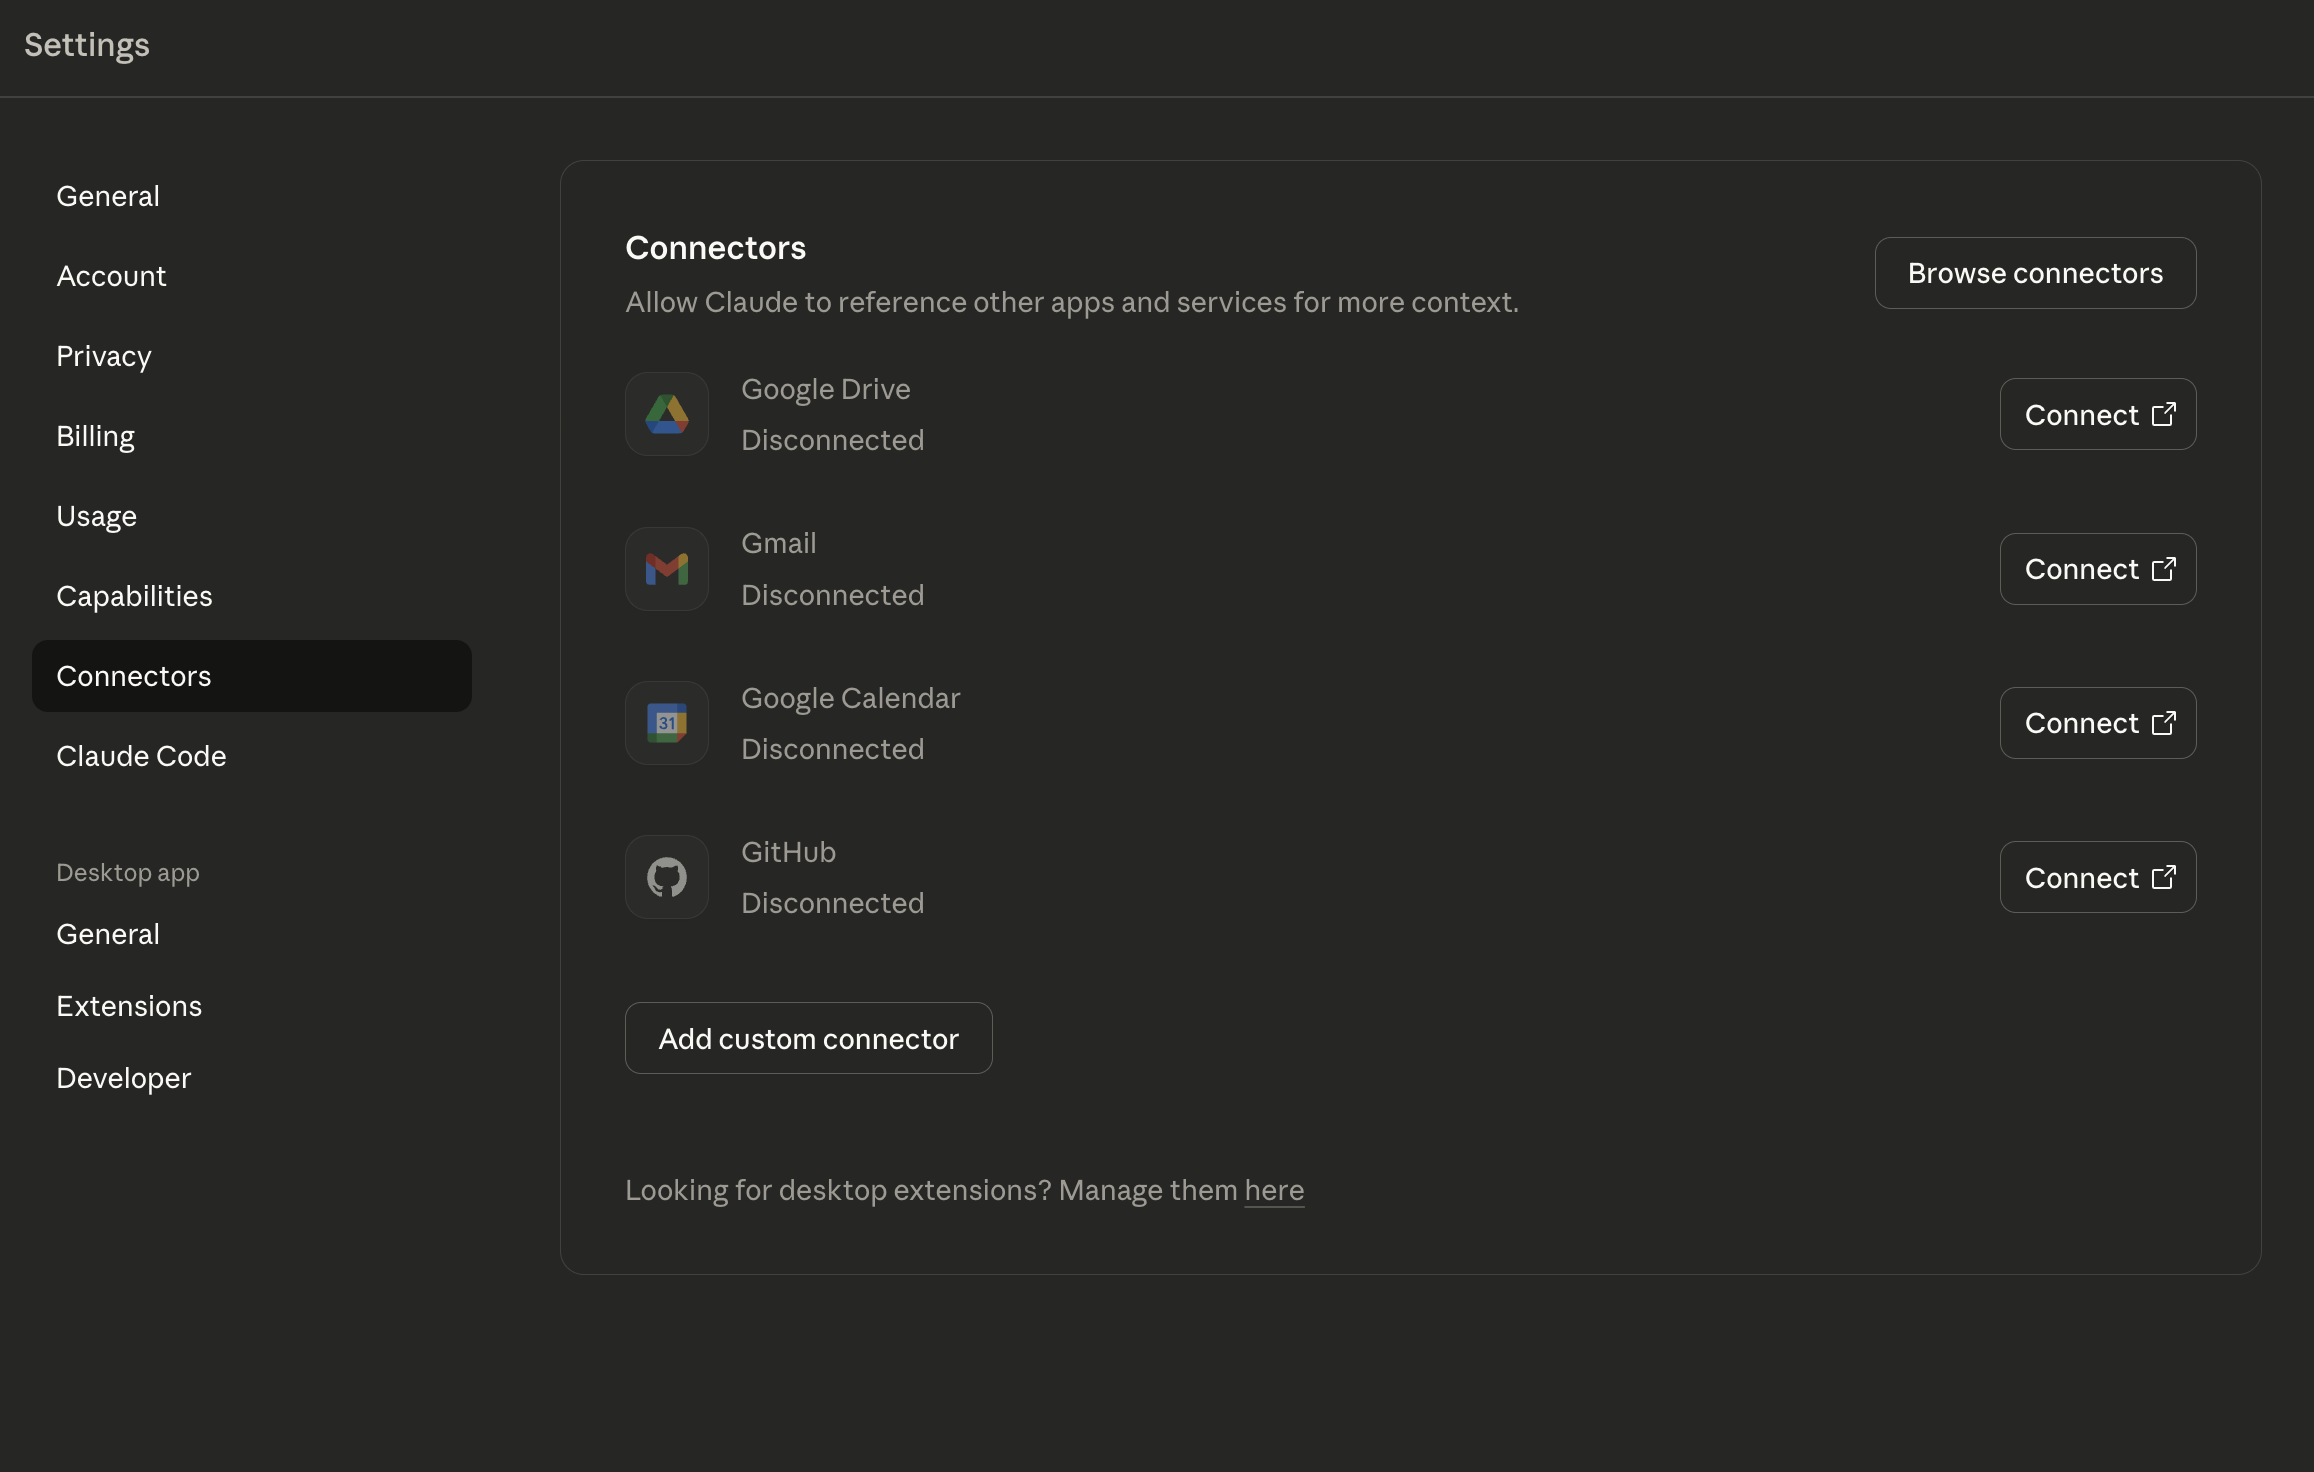This screenshot has width=2314, height=1472.
Task: Switch to the Billing section
Action: pyautogui.click(x=96, y=436)
